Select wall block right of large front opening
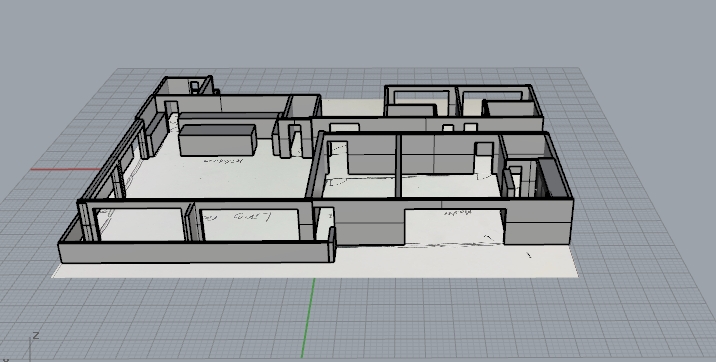716x362 pixels. click(538, 222)
